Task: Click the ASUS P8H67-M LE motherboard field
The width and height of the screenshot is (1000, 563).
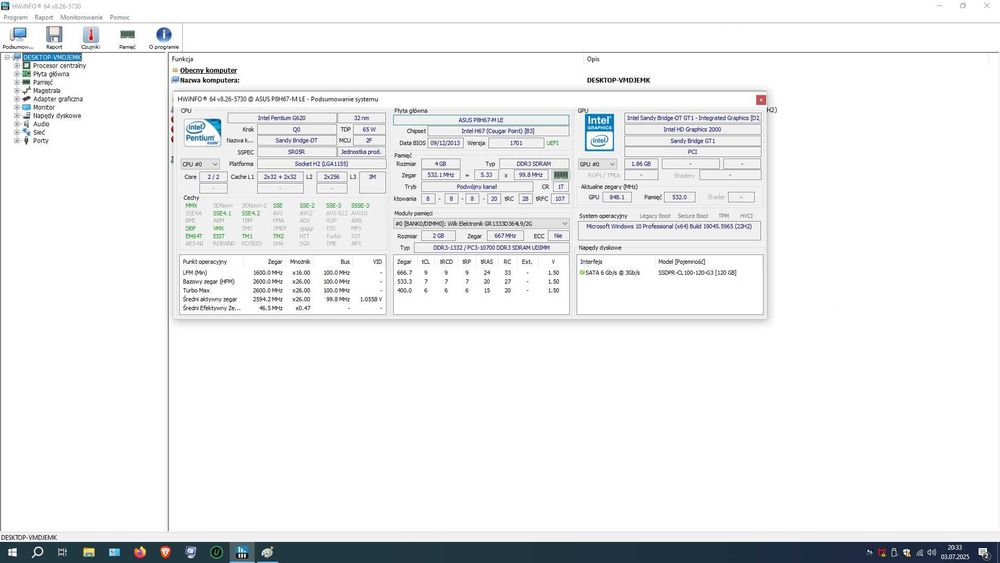Action: [x=481, y=120]
